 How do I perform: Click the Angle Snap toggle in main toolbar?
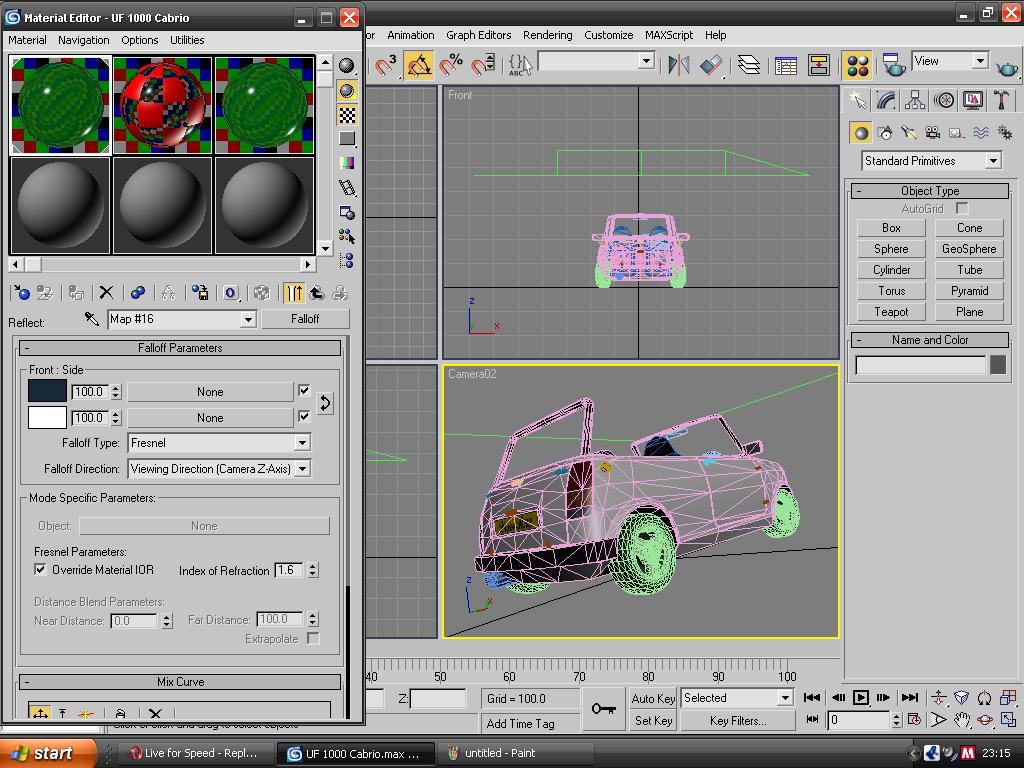419,65
